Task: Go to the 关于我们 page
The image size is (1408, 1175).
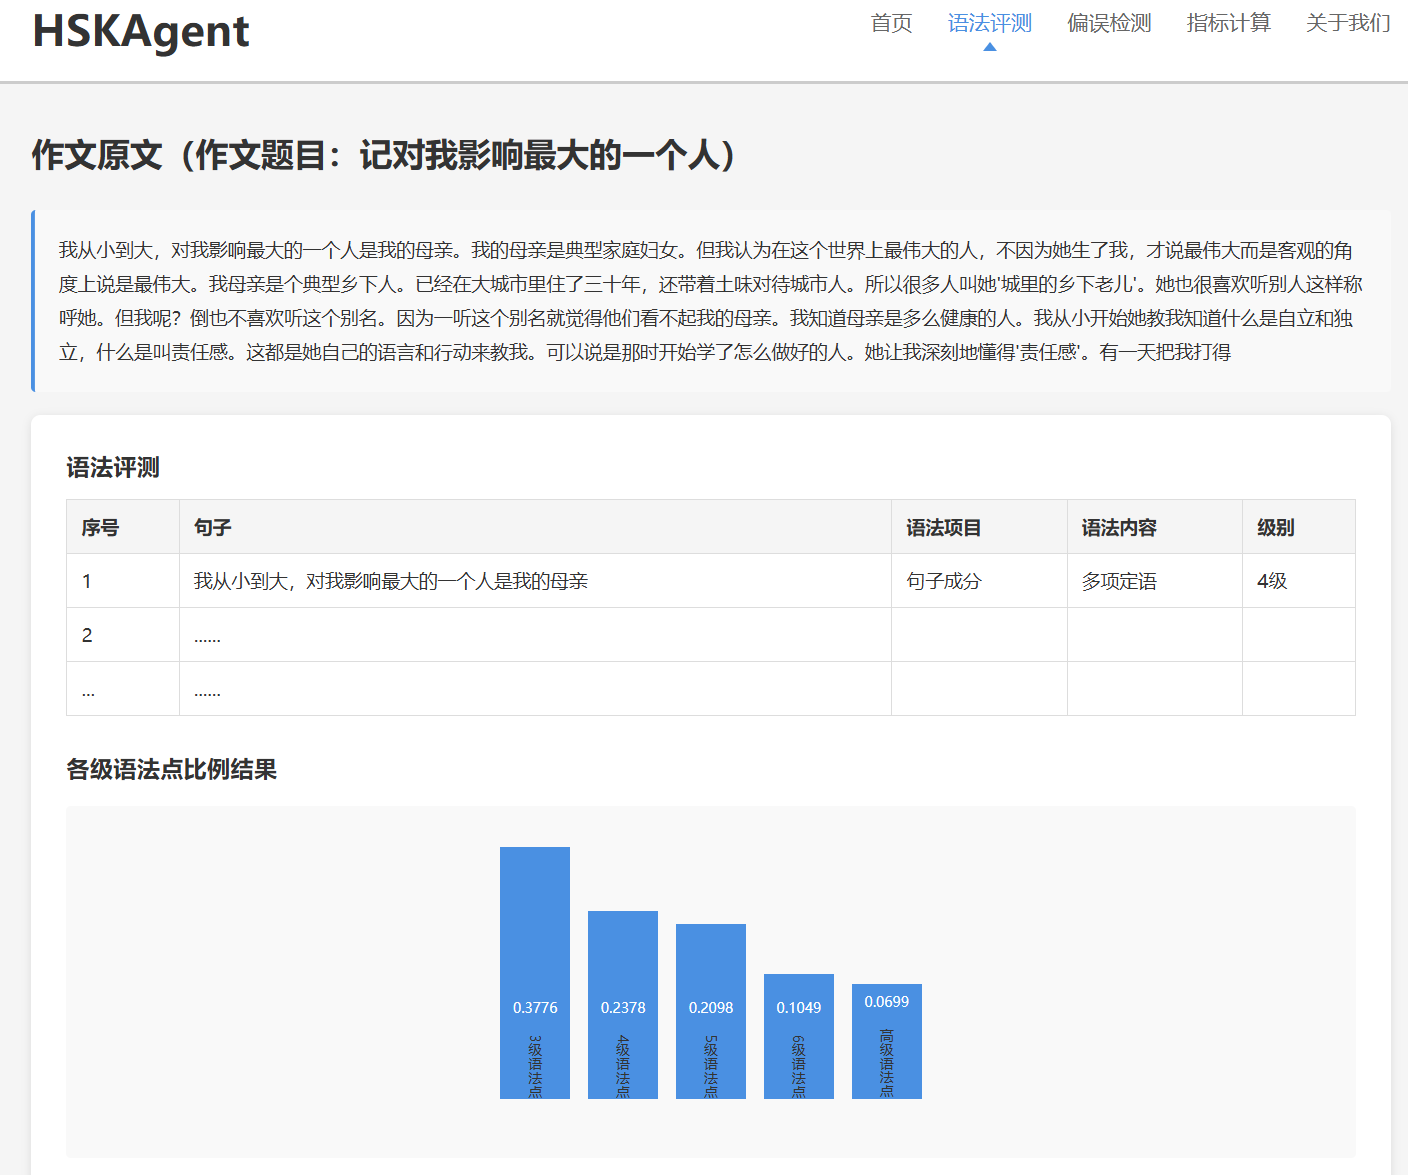Action: pyautogui.click(x=1347, y=23)
